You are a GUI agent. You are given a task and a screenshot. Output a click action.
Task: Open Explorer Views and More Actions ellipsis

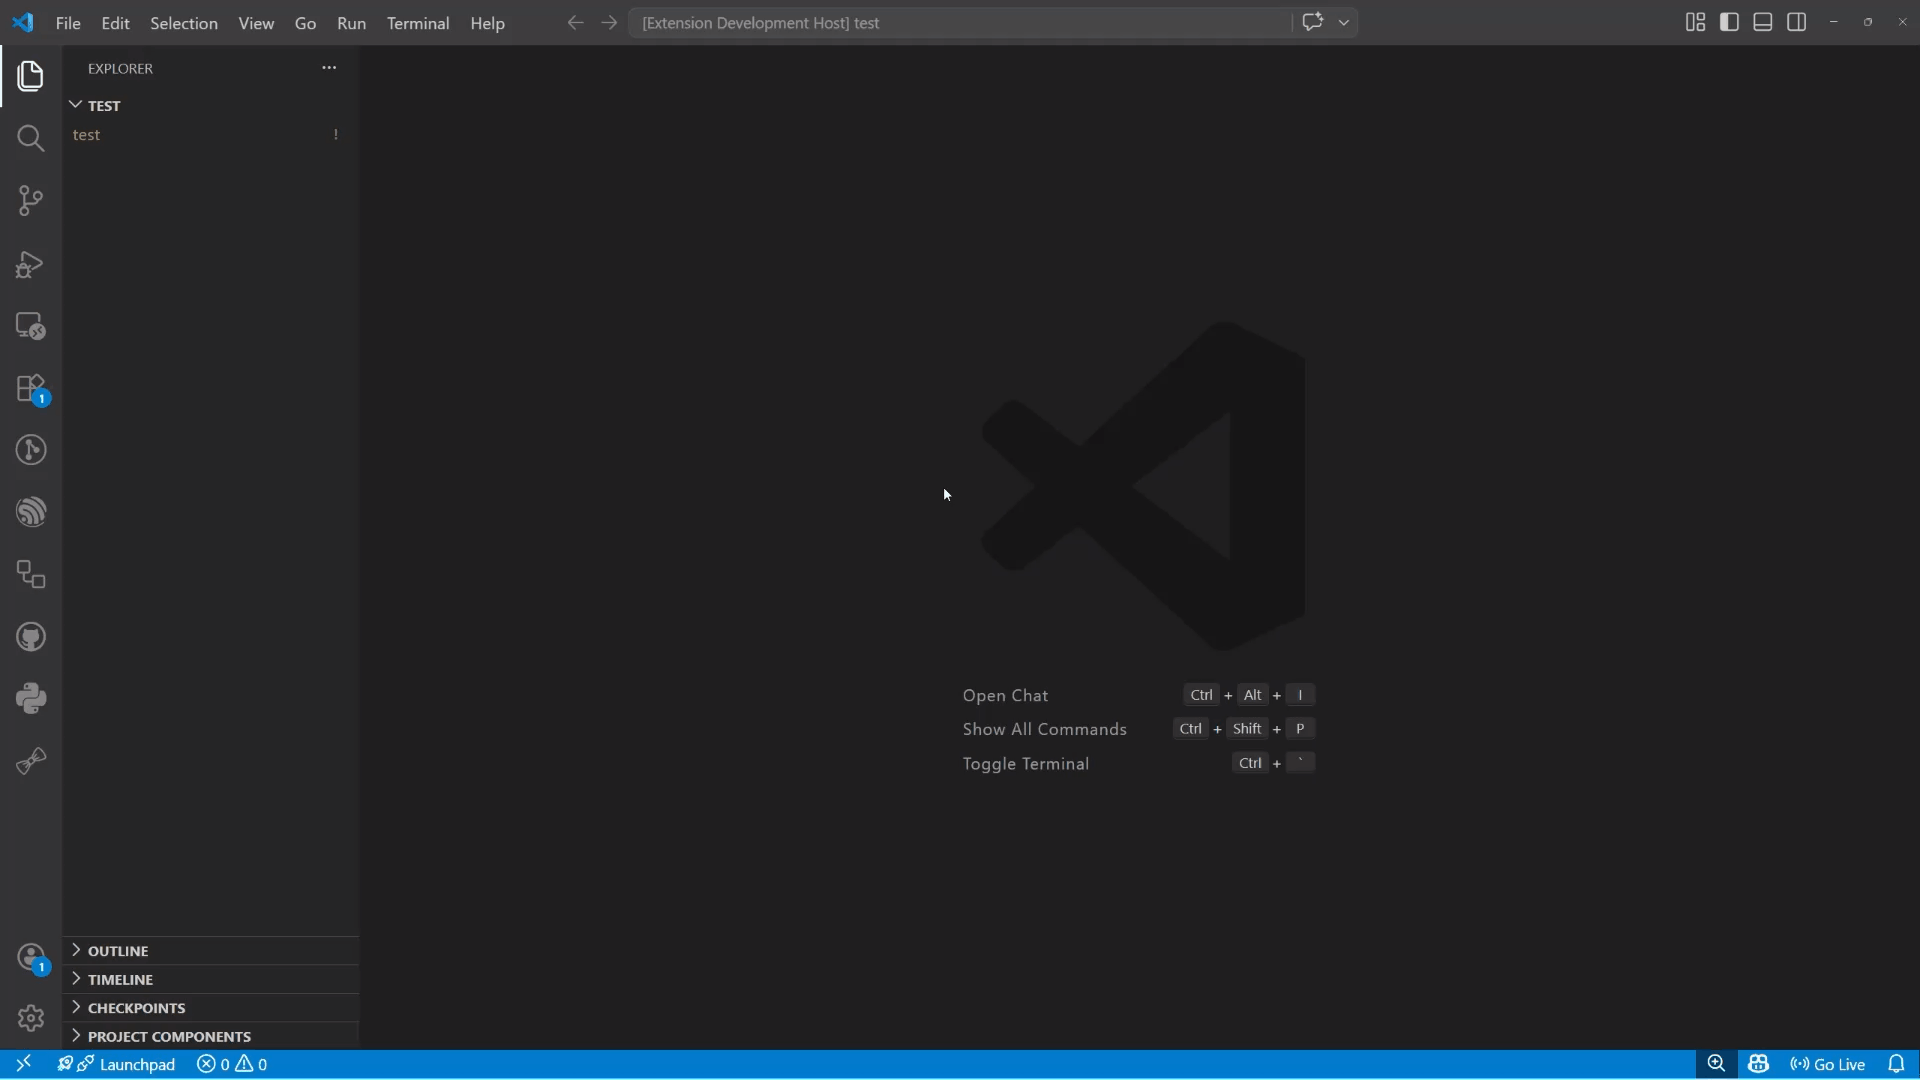(x=329, y=68)
